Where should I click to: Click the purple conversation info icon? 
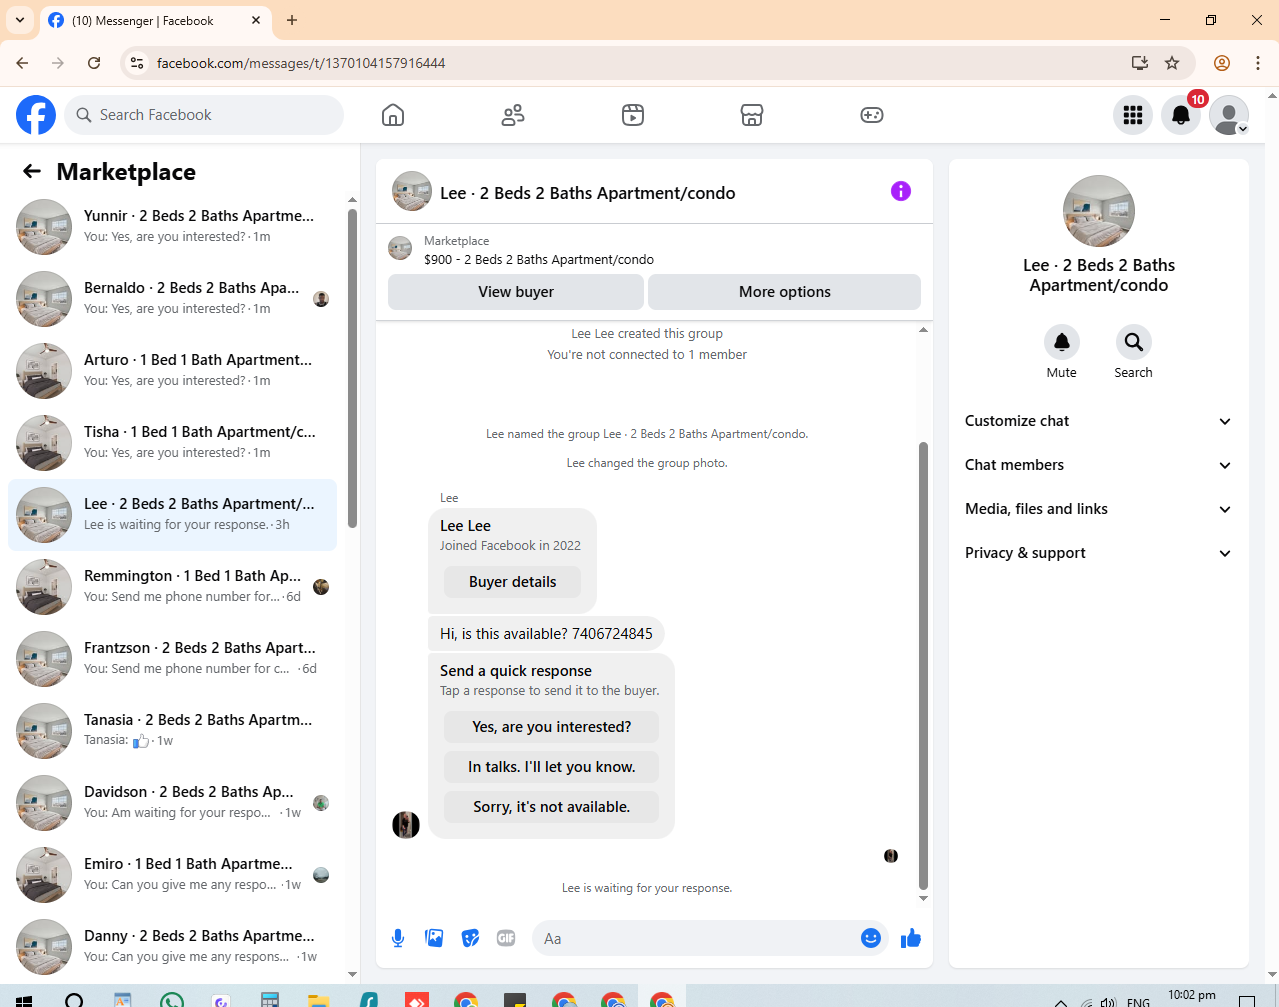[901, 191]
